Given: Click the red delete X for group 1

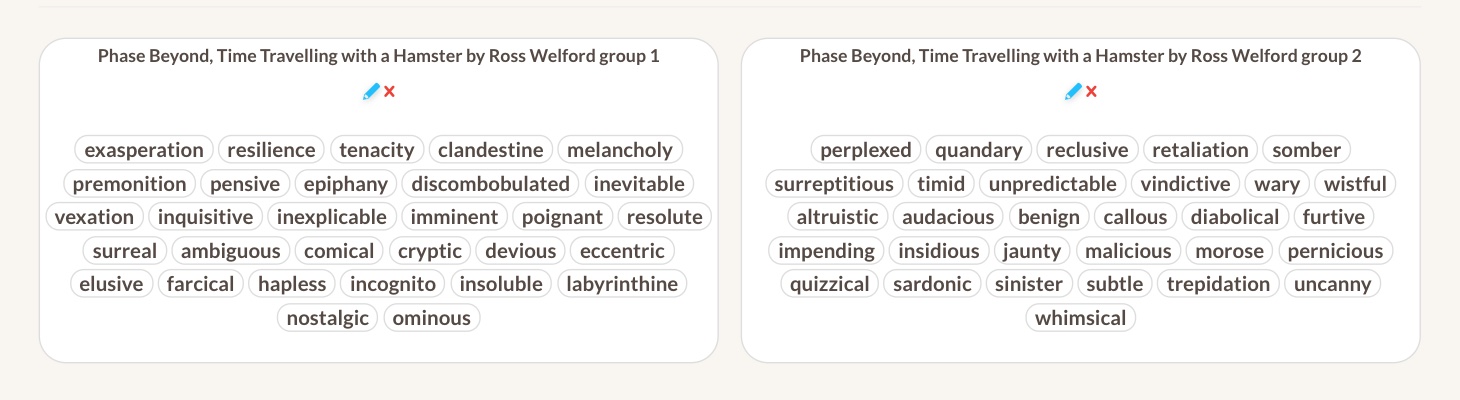Looking at the screenshot, I should coord(390,91).
